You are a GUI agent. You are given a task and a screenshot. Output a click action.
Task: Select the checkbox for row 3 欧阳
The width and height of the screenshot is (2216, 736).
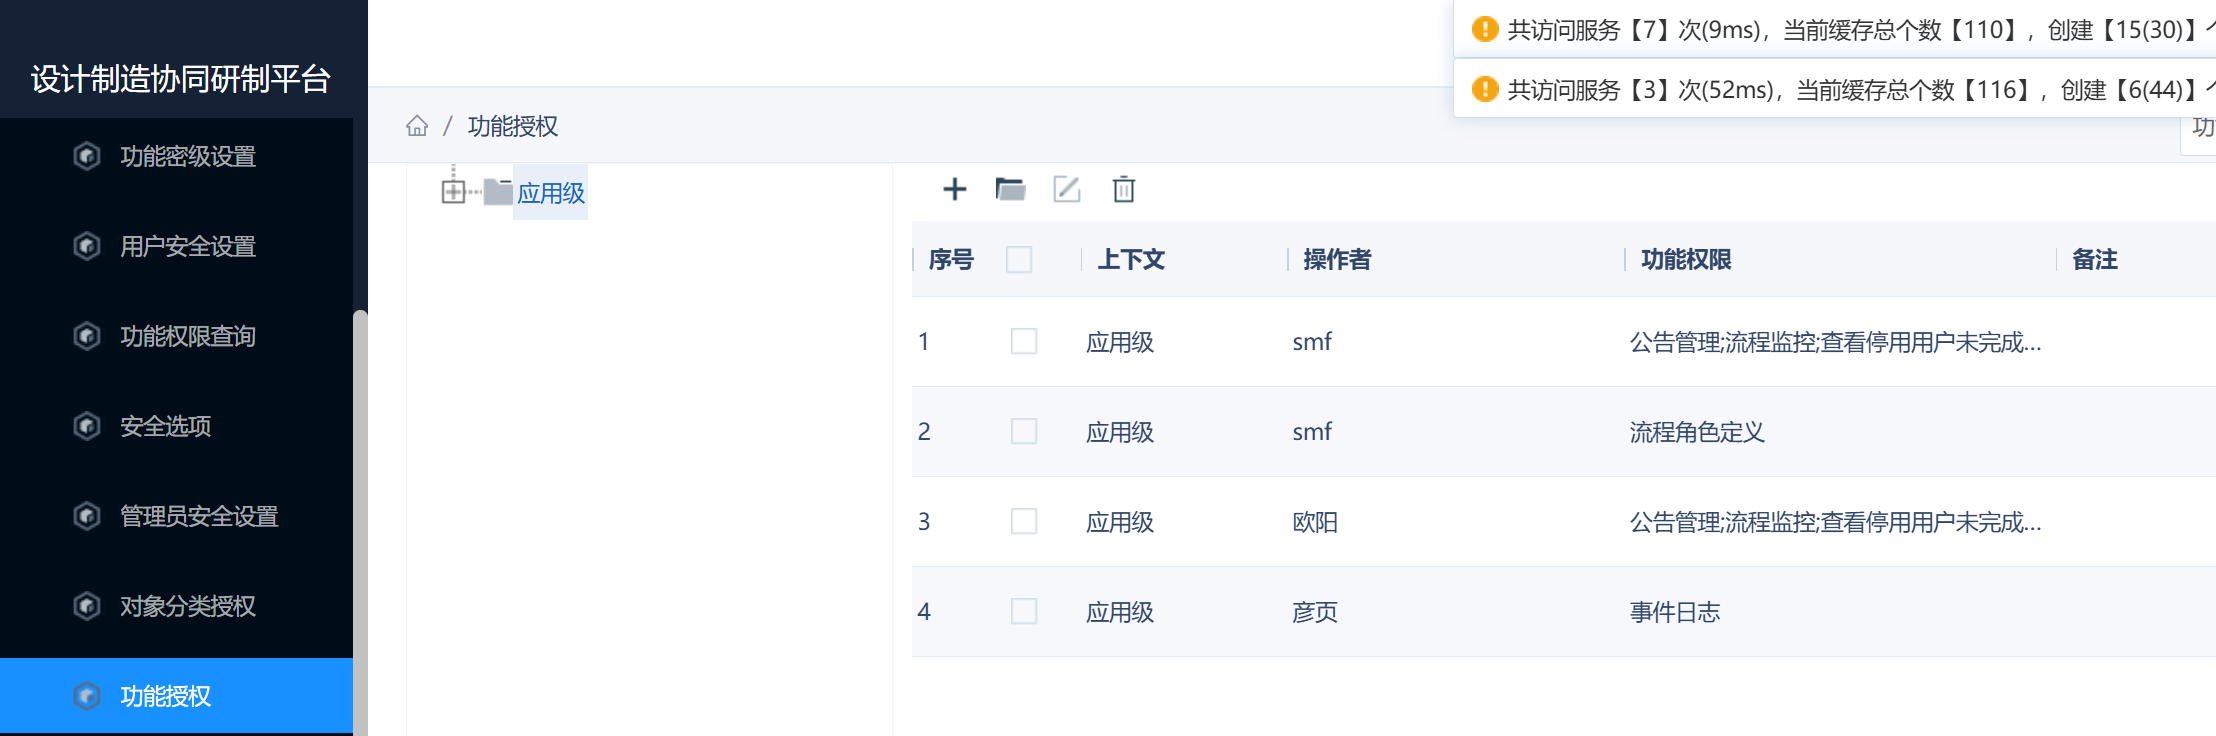(x=1024, y=522)
